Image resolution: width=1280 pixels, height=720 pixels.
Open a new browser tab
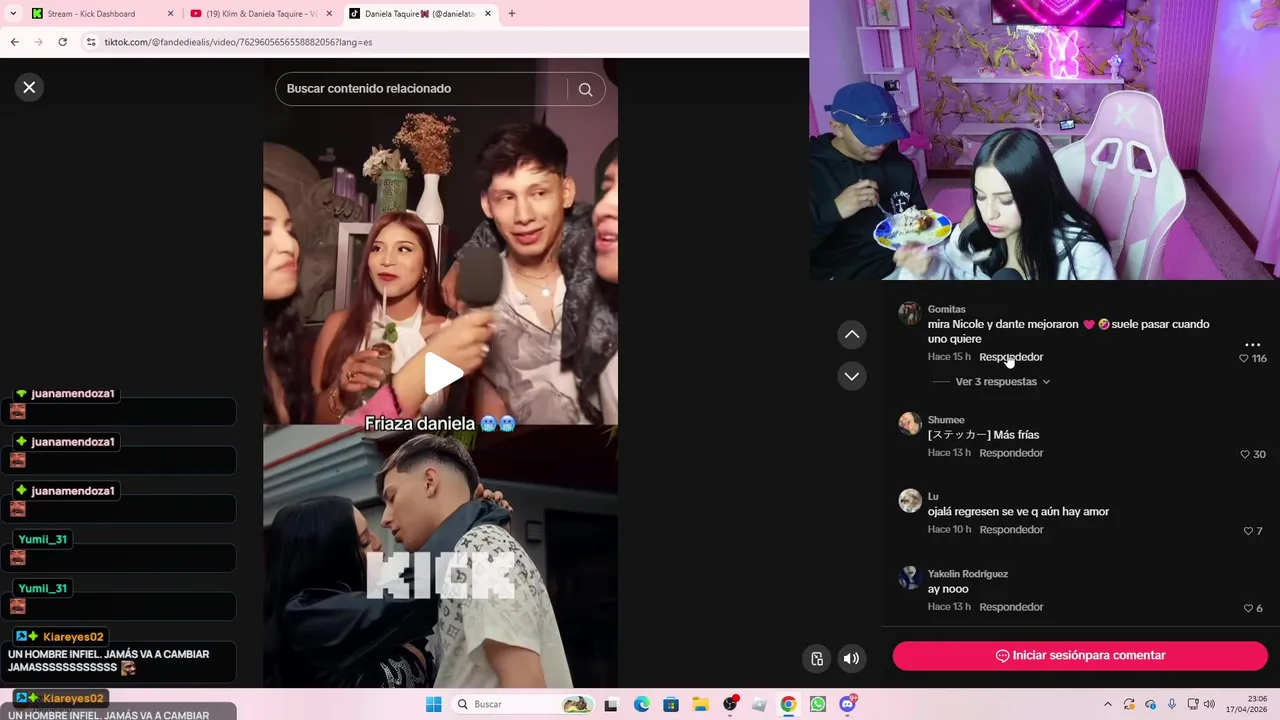(x=512, y=14)
